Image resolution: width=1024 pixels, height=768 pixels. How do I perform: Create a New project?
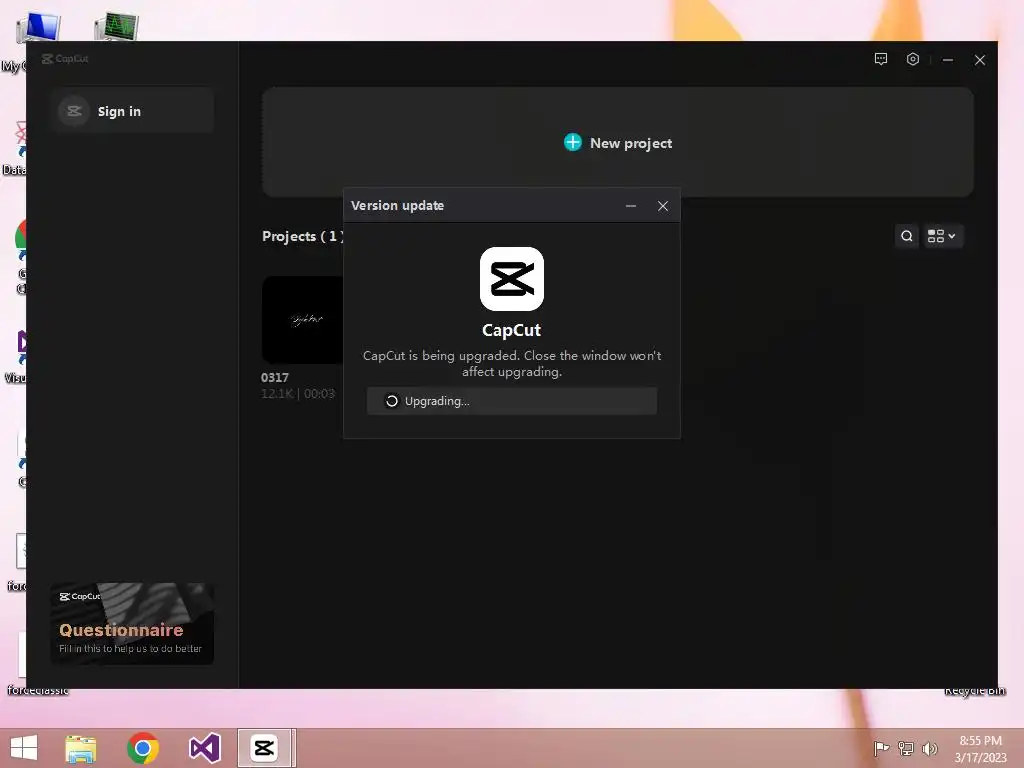point(618,142)
